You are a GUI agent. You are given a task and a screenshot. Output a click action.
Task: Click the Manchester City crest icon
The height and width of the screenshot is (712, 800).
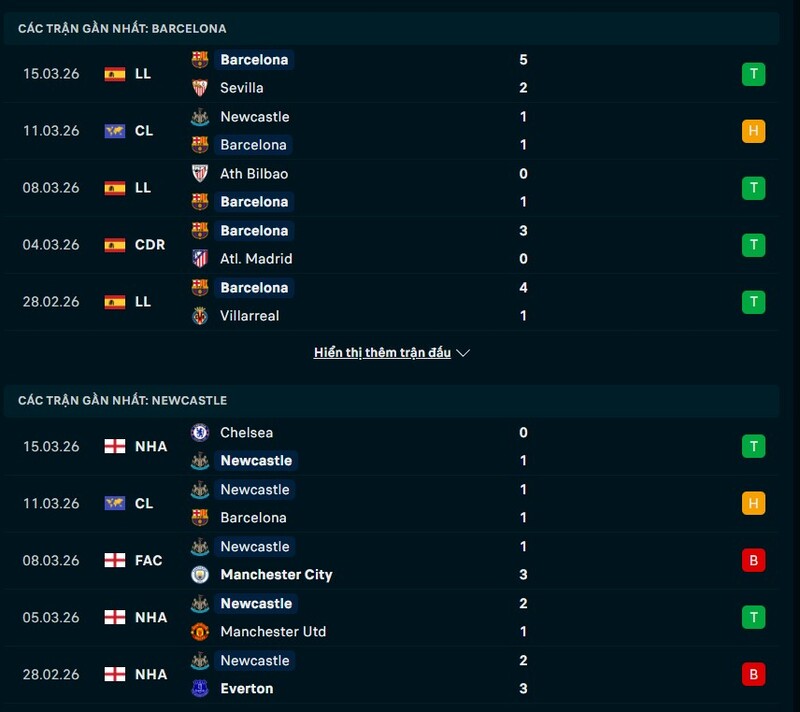[x=200, y=575]
